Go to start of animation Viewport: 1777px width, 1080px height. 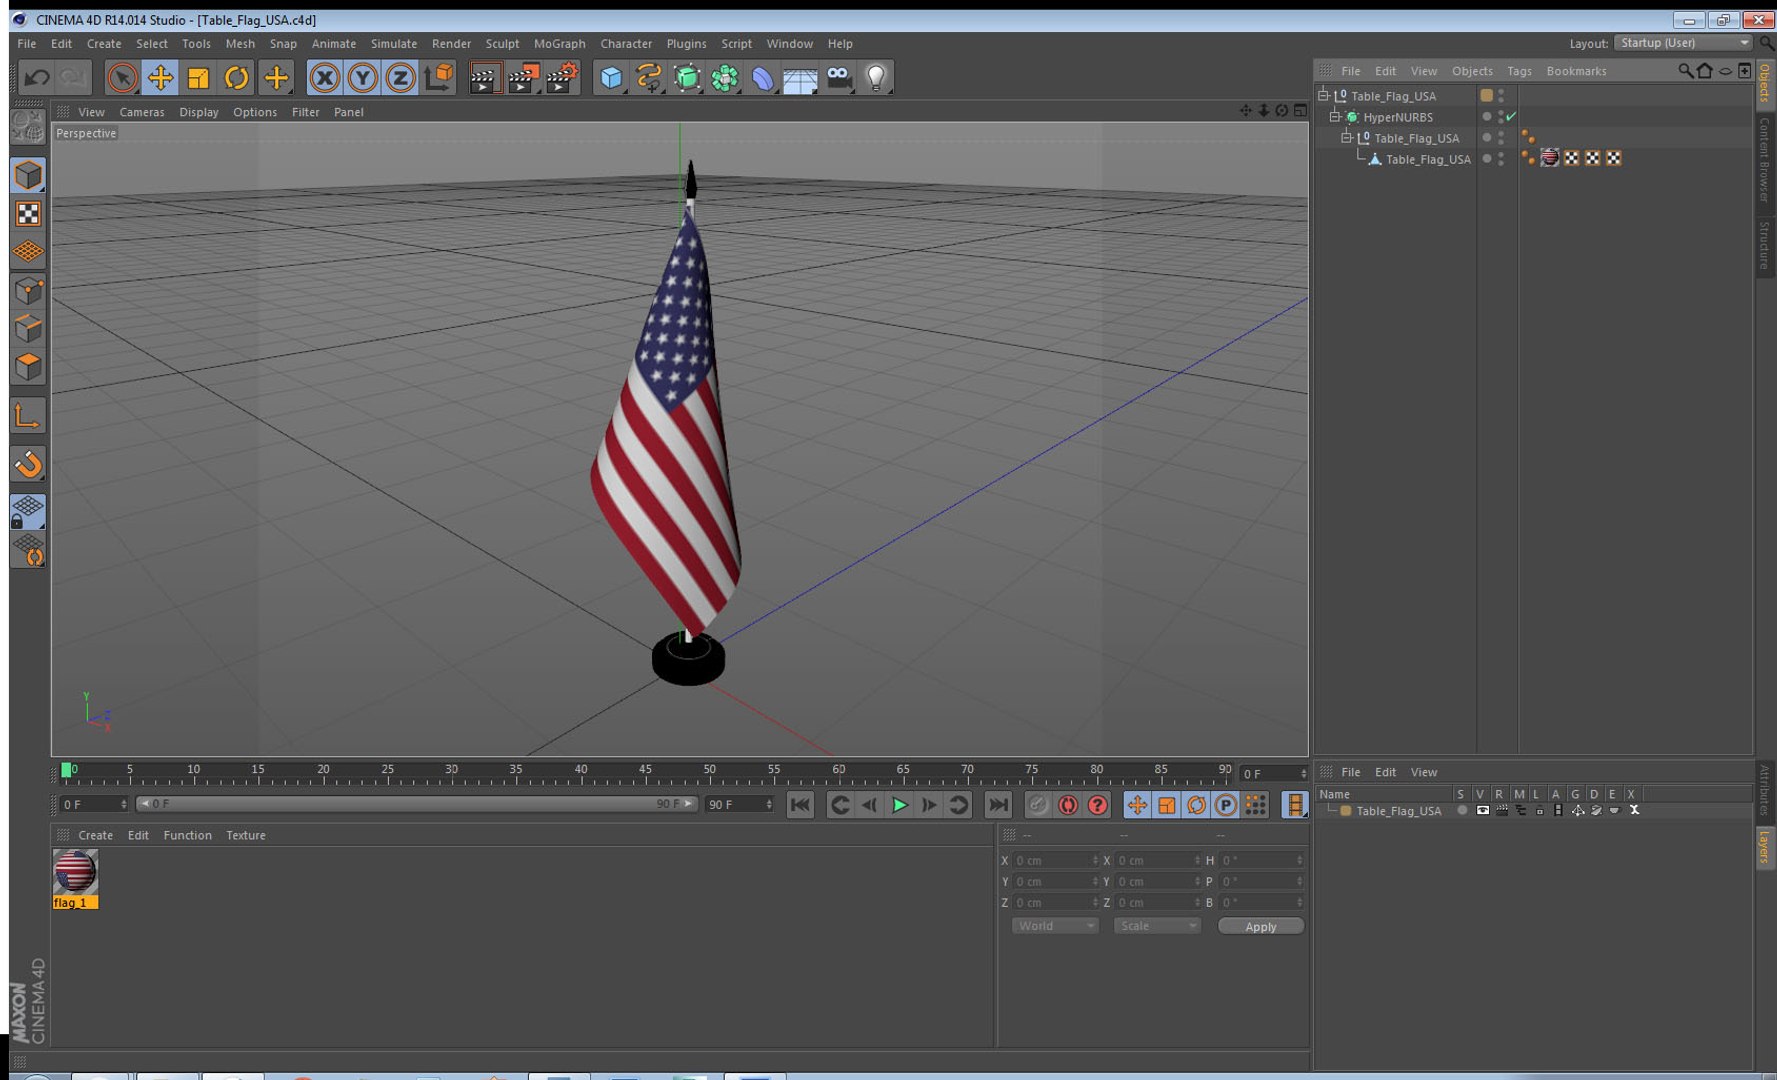tap(800, 805)
